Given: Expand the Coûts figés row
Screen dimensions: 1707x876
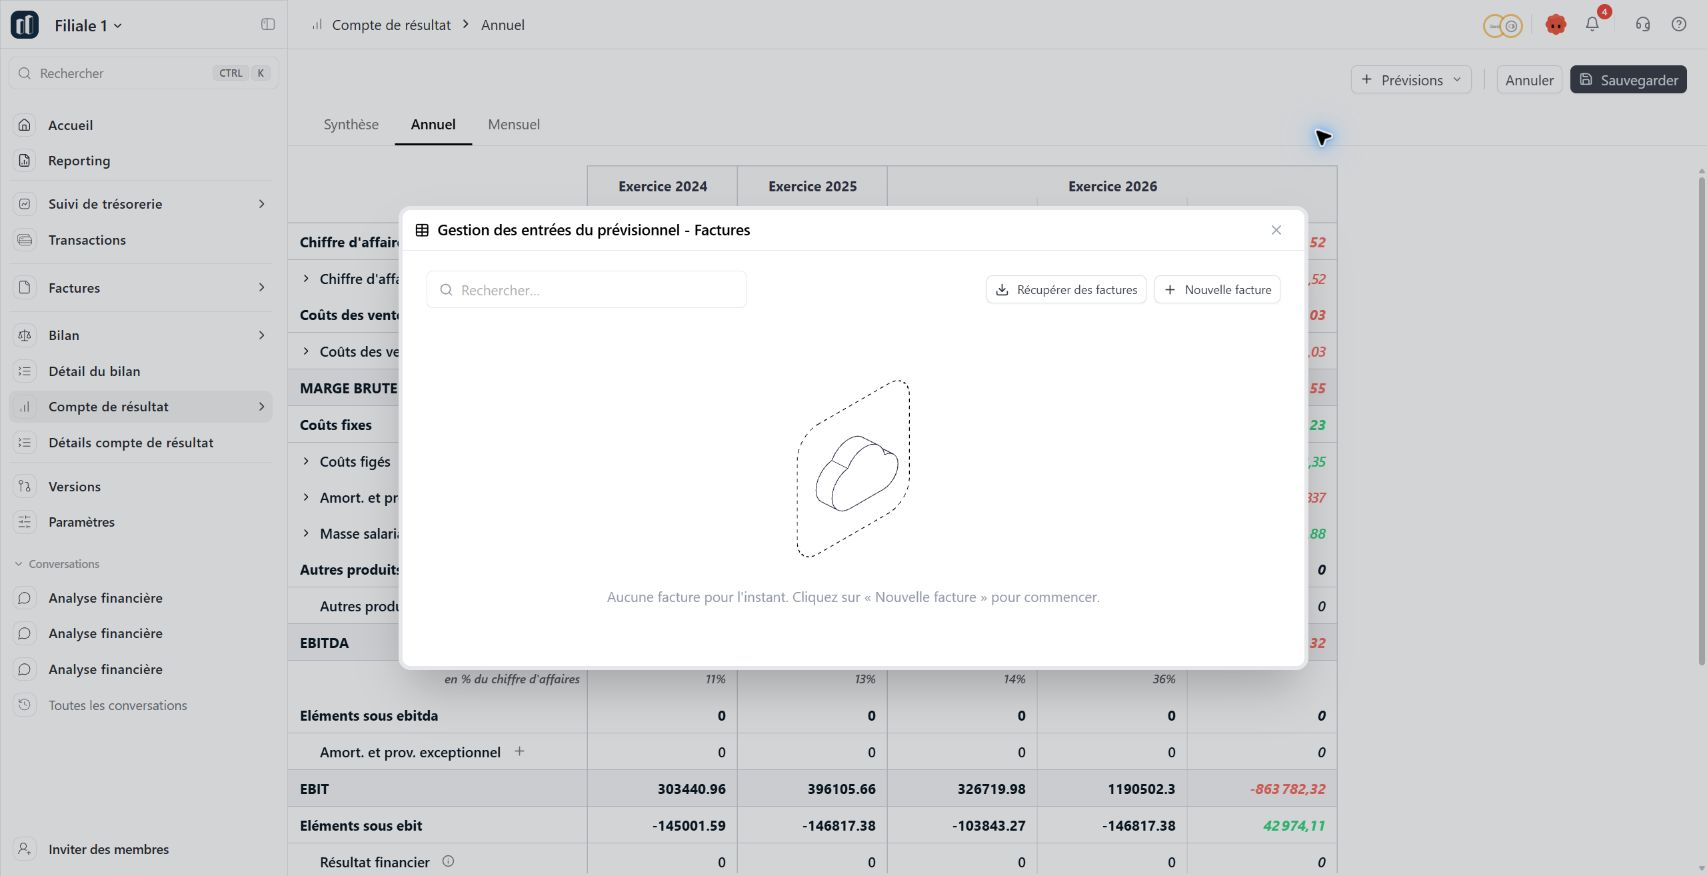Looking at the screenshot, I should pos(306,461).
